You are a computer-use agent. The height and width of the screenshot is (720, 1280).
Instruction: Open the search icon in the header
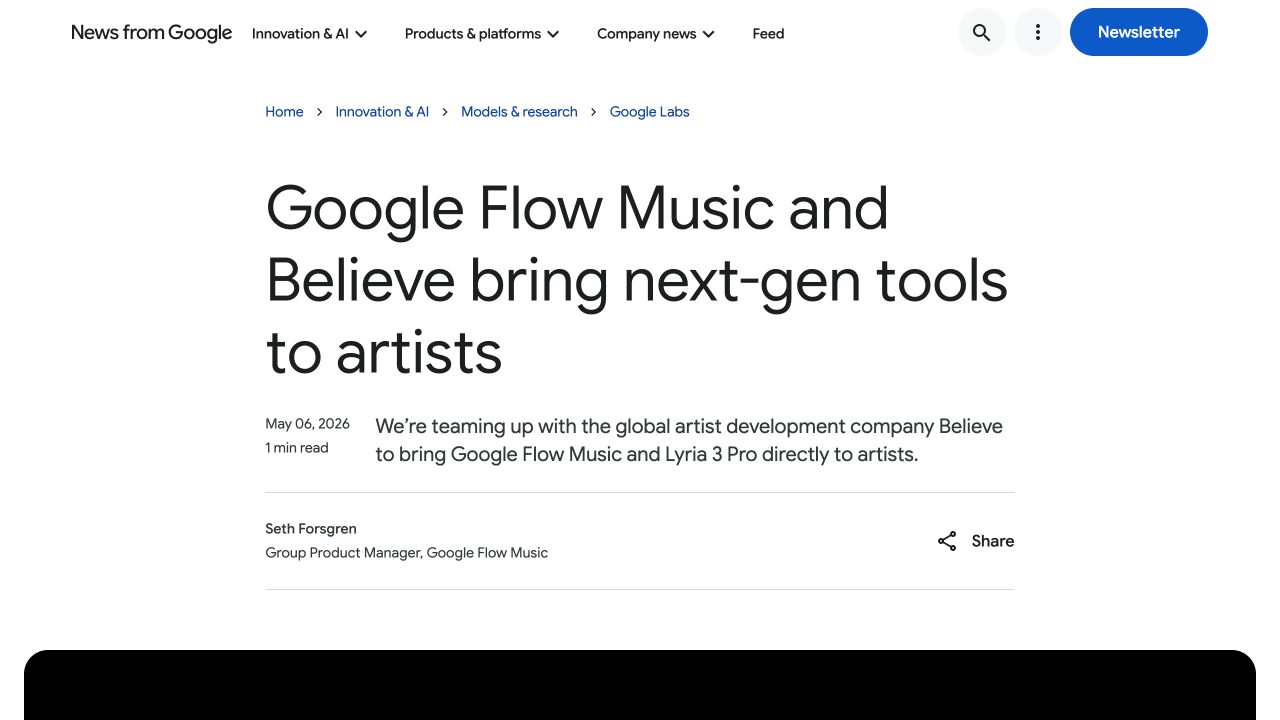982,33
